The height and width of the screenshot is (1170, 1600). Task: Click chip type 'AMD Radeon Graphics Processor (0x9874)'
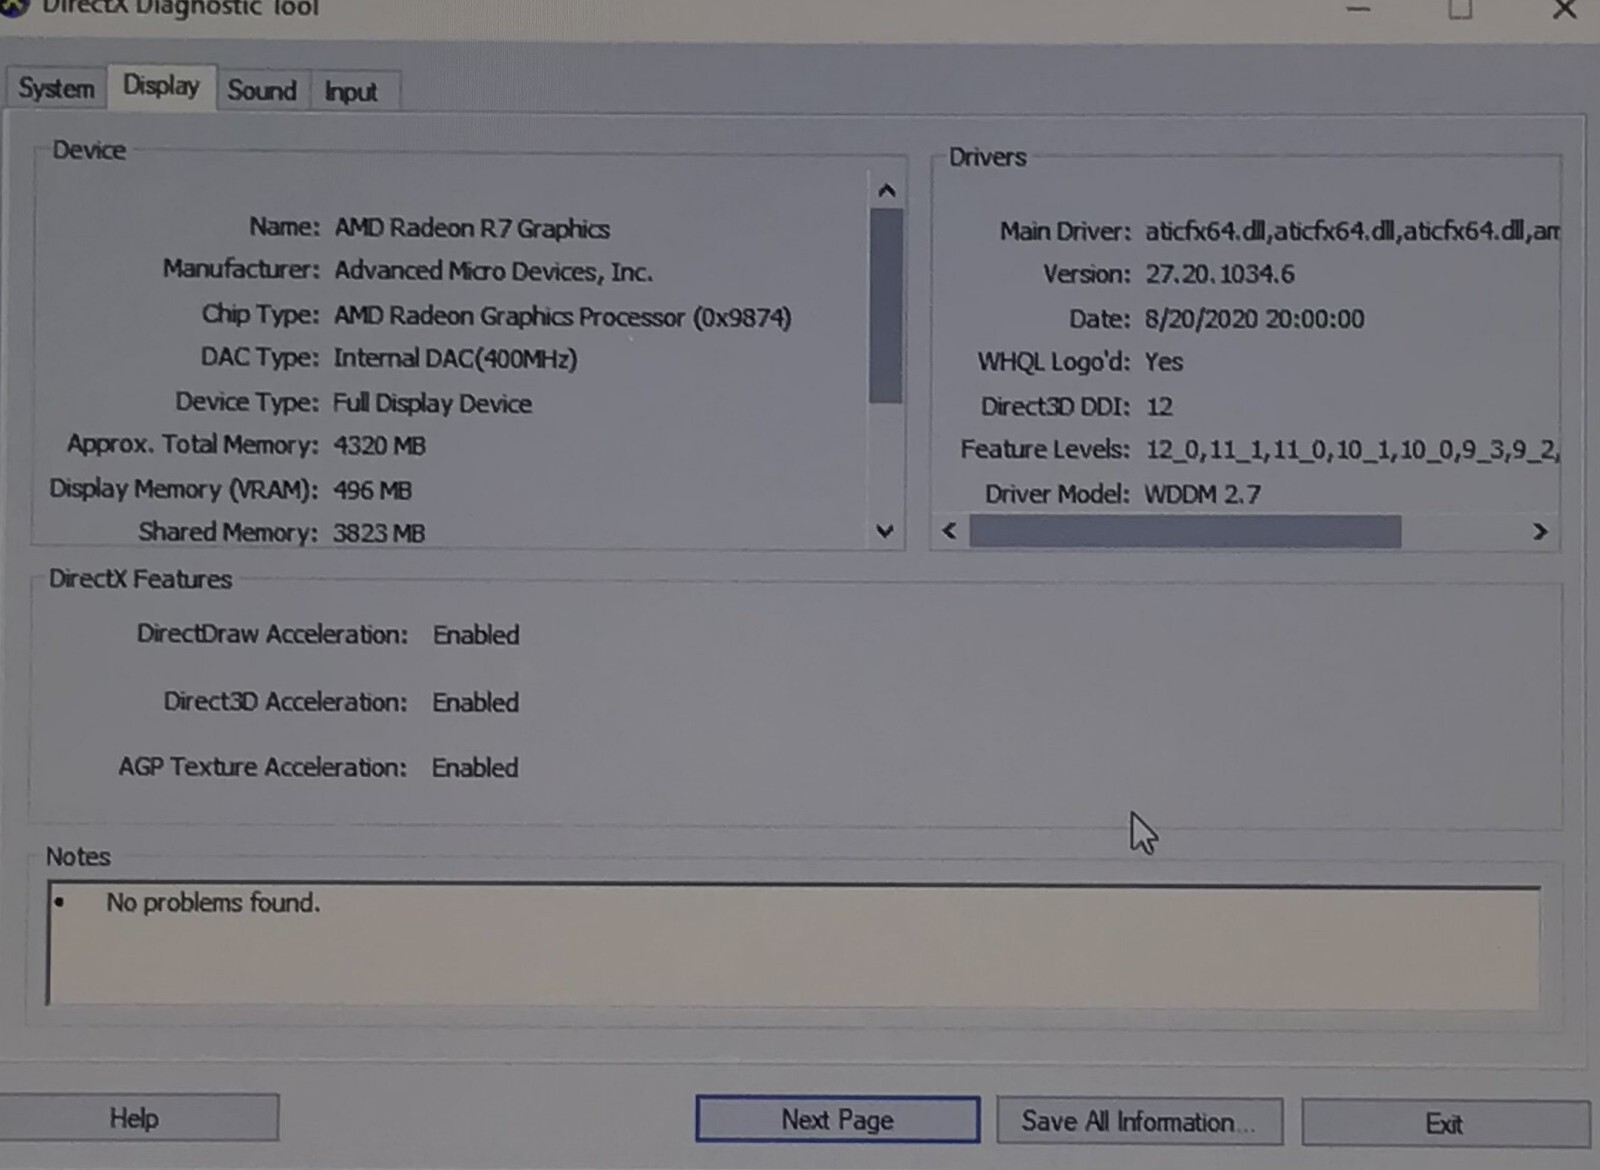tap(563, 316)
